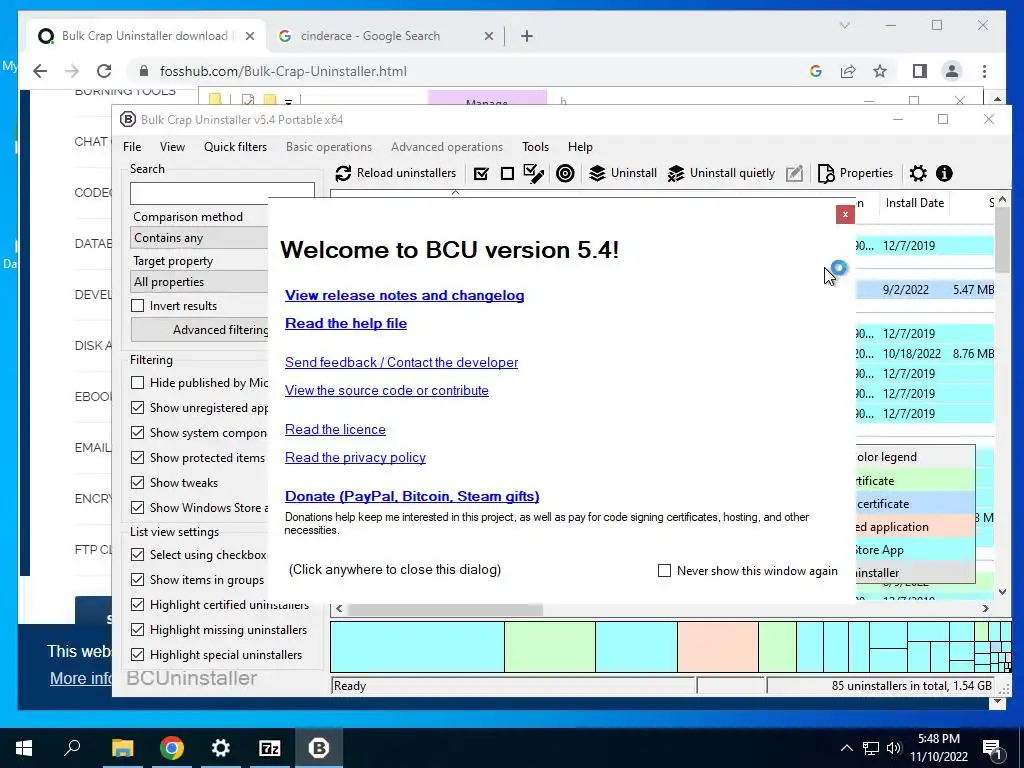
Task: Open a new Chrome tab
Action: [527, 36]
